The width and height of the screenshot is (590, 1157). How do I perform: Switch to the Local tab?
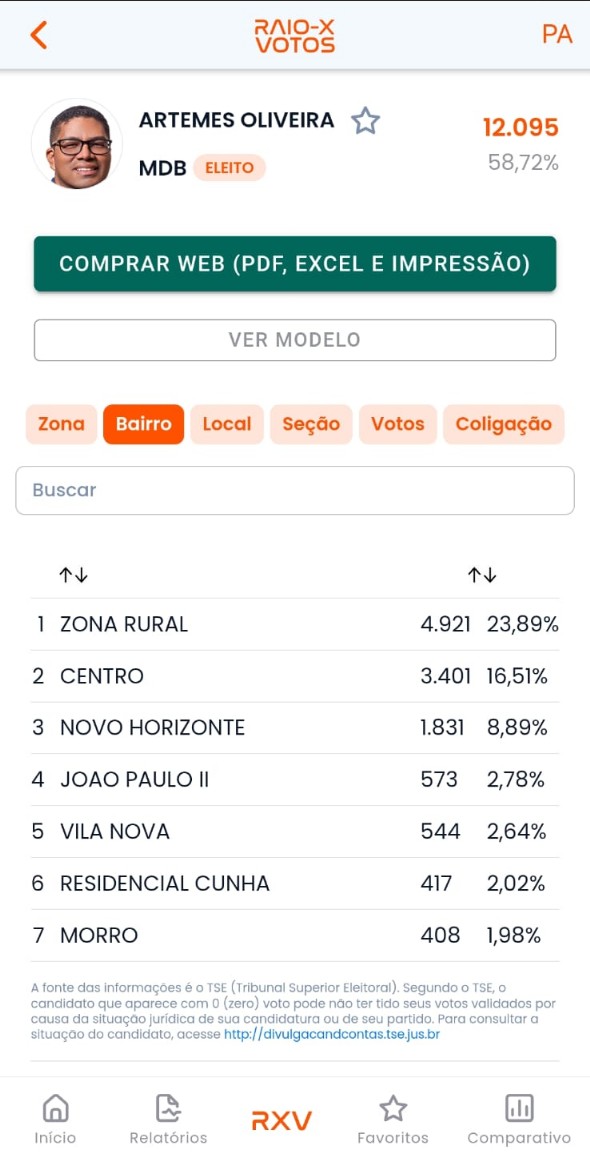(227, 424)
